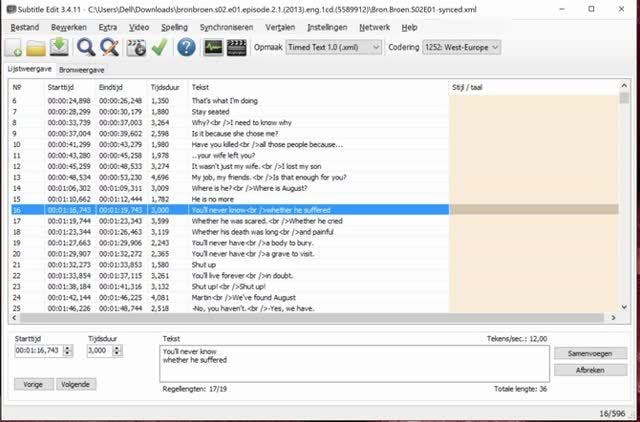Open Replace with the magnifier pencil icon

109,47
